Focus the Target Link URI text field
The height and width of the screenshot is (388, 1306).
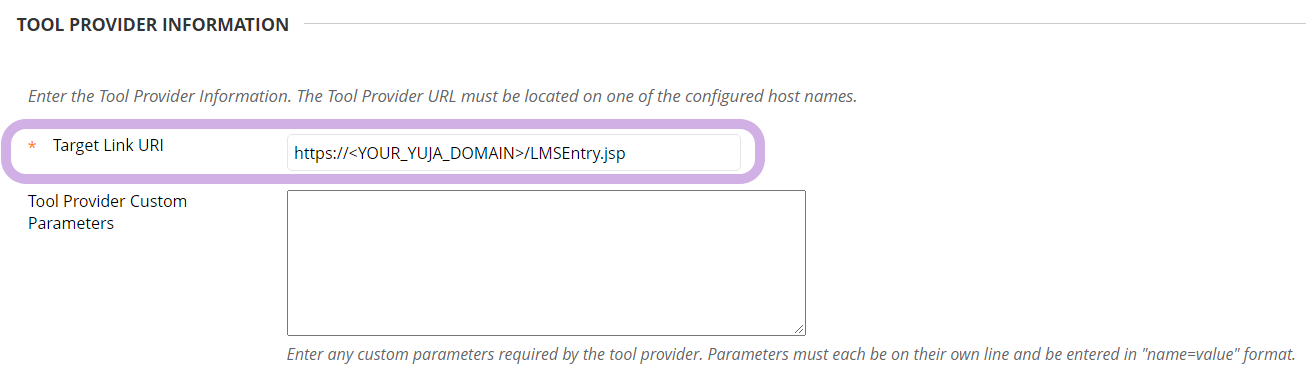point(514,153)
